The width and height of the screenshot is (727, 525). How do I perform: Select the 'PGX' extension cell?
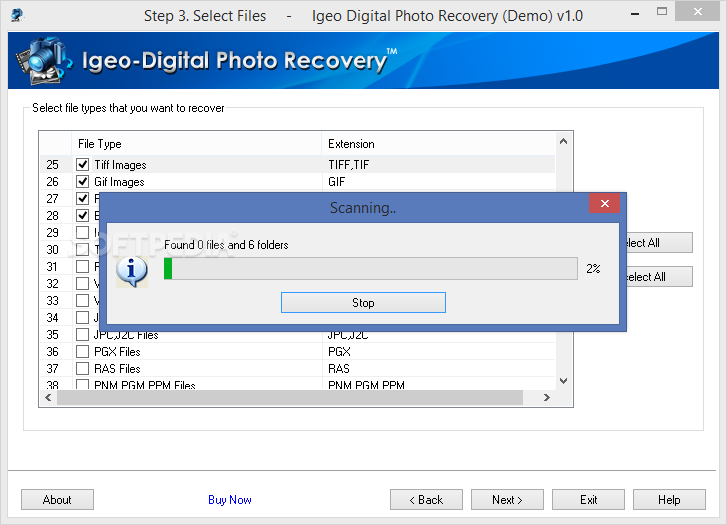point(339,352)
